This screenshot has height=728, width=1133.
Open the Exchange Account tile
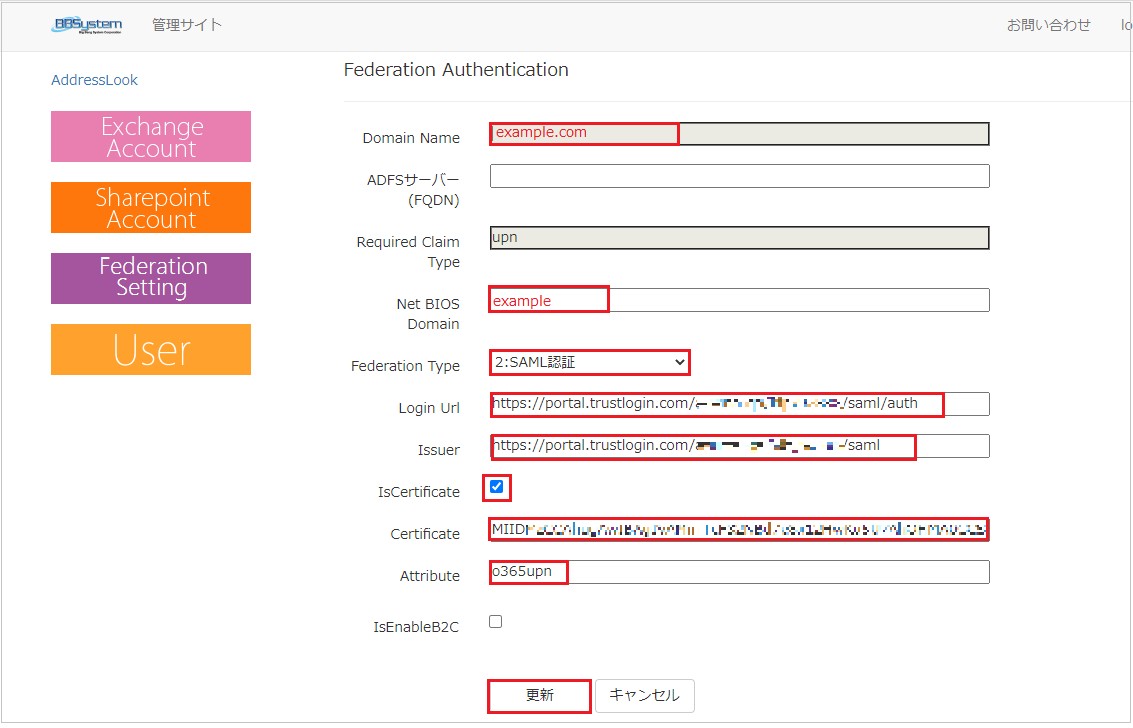(151, 136)
